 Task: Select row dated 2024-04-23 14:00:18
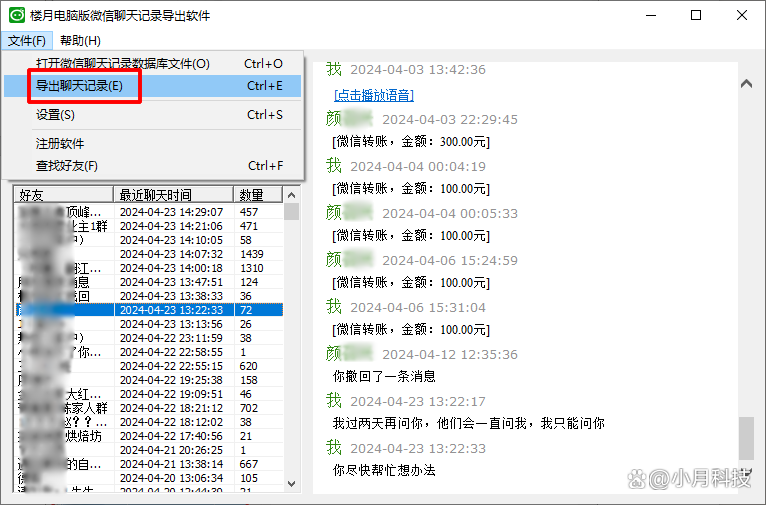[149, 268]
